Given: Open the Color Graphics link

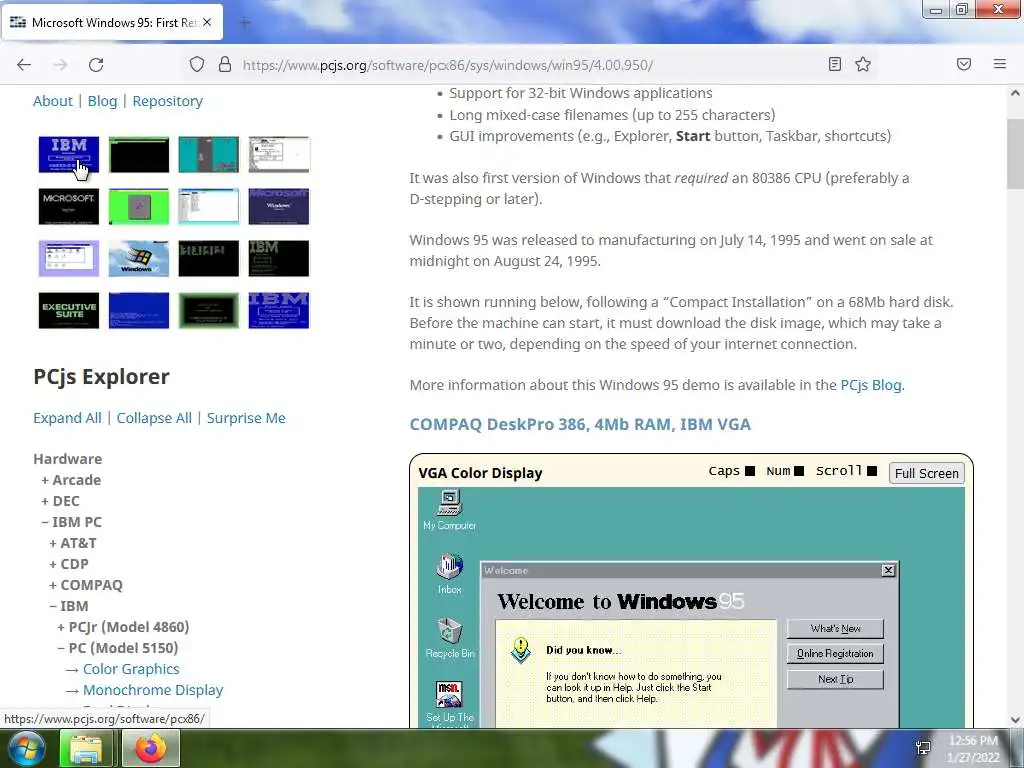Looking at the screenshot, I should click(x=131, y=669).
